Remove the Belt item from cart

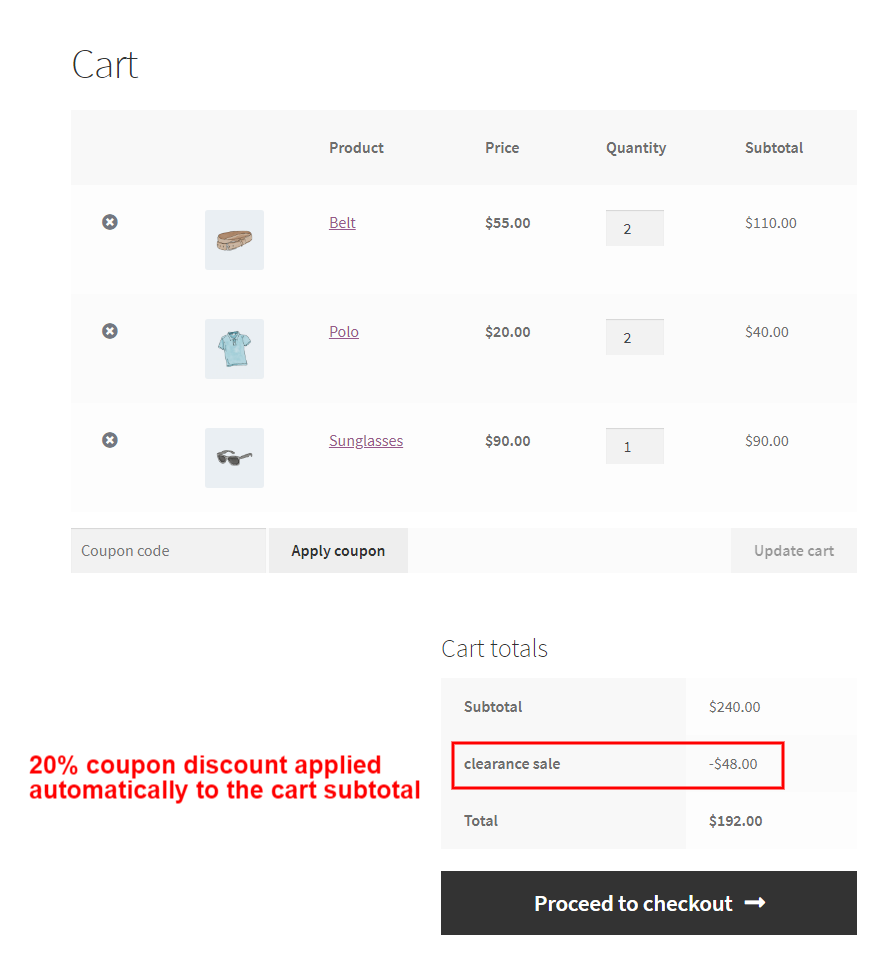pyautogui.click(x=110, y=222)
